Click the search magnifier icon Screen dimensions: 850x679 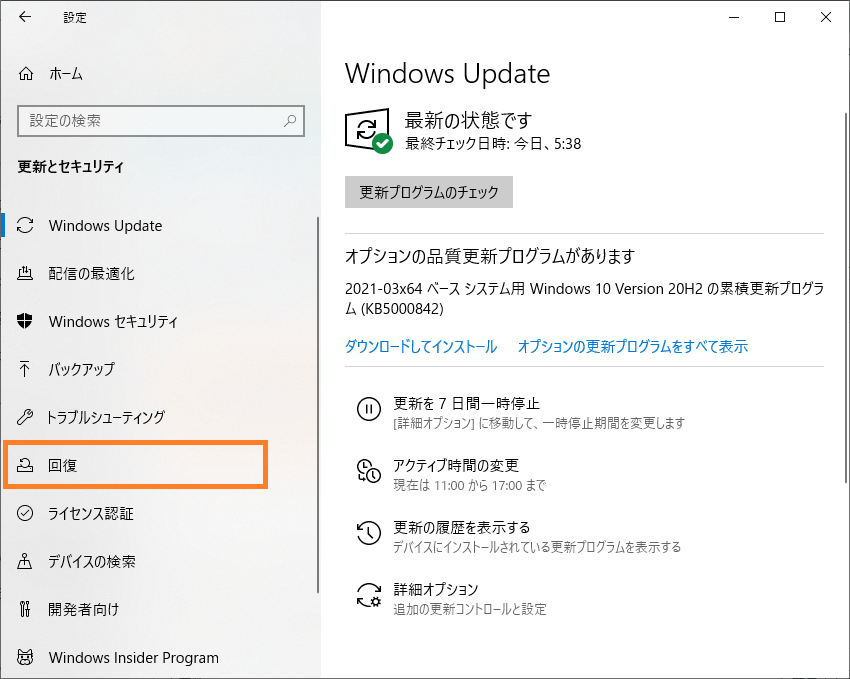(x=290, y=120)
